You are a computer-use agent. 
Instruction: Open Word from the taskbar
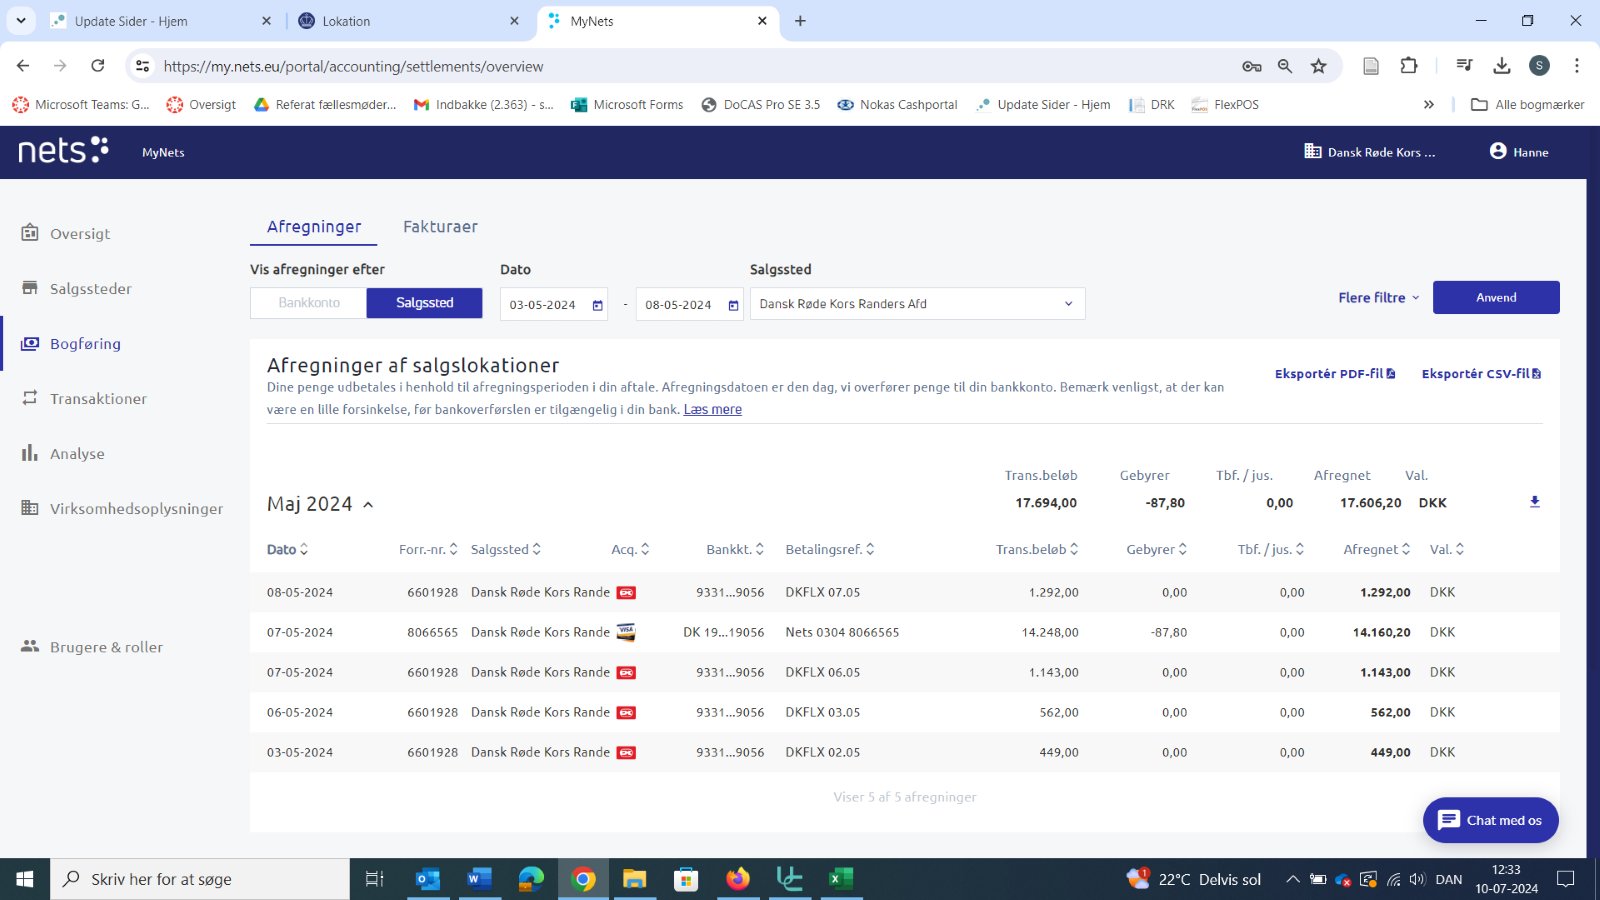pos(479,879)
